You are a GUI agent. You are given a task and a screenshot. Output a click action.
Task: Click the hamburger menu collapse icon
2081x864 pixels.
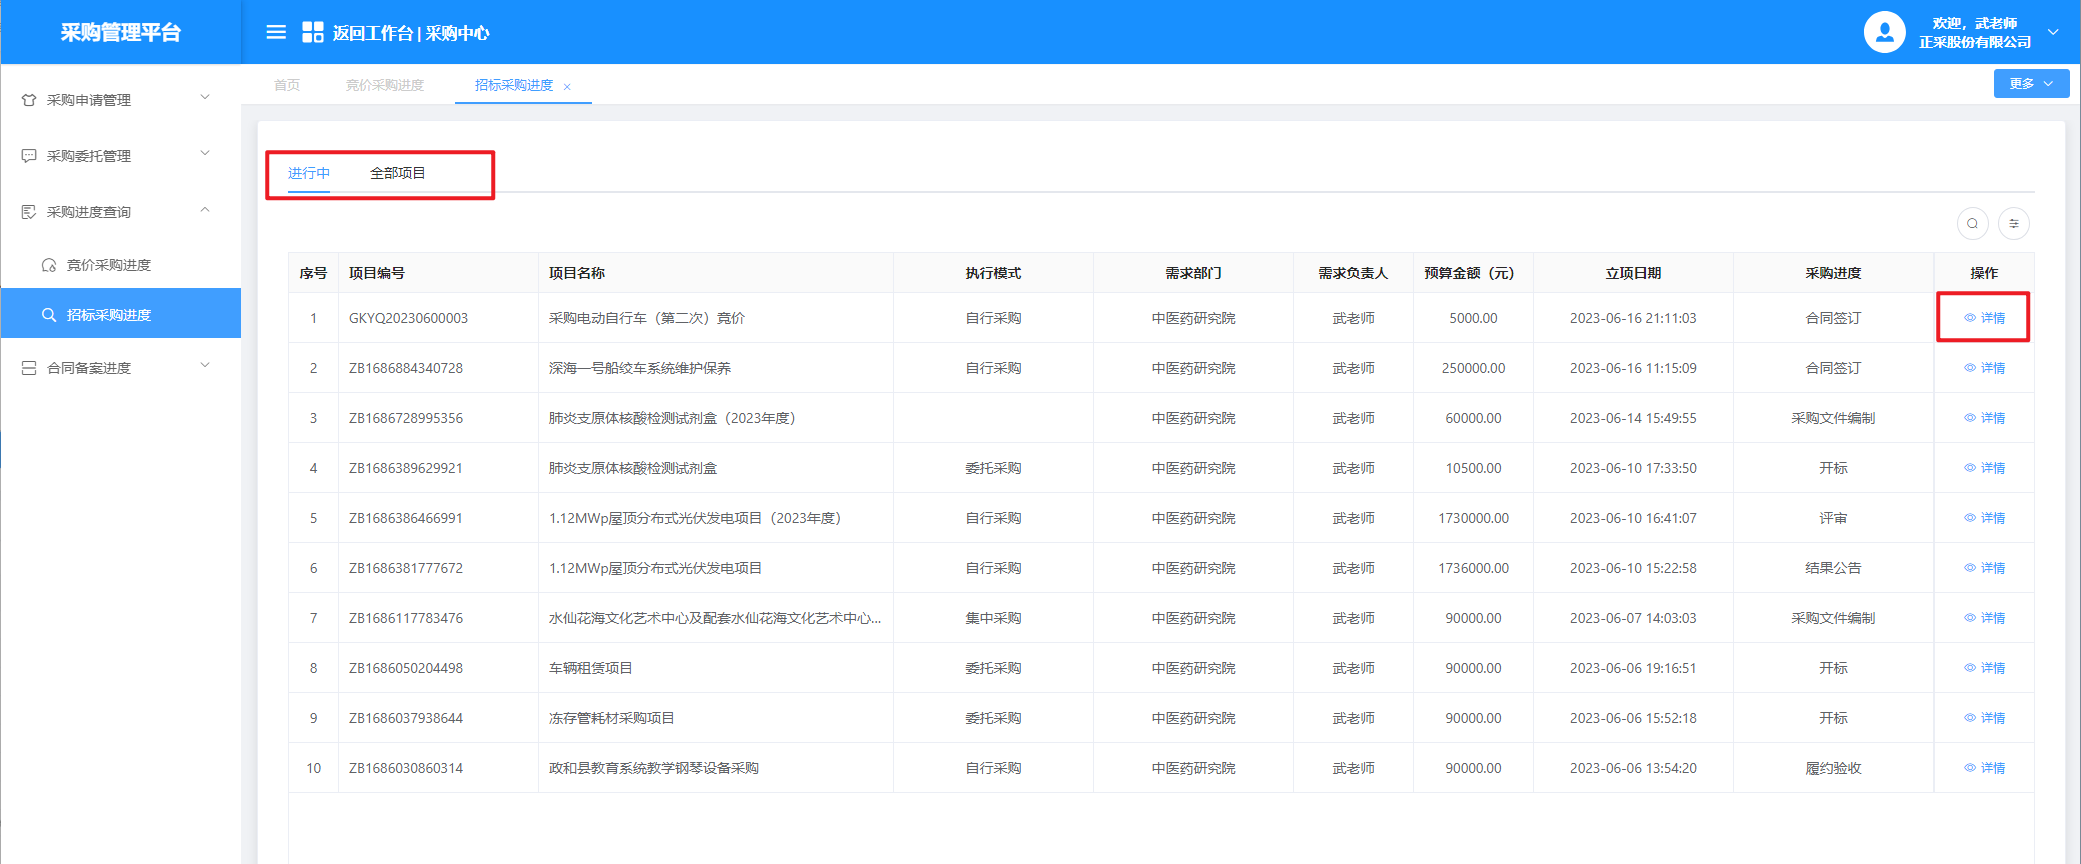pyautogui.click(x=276, y=32)
